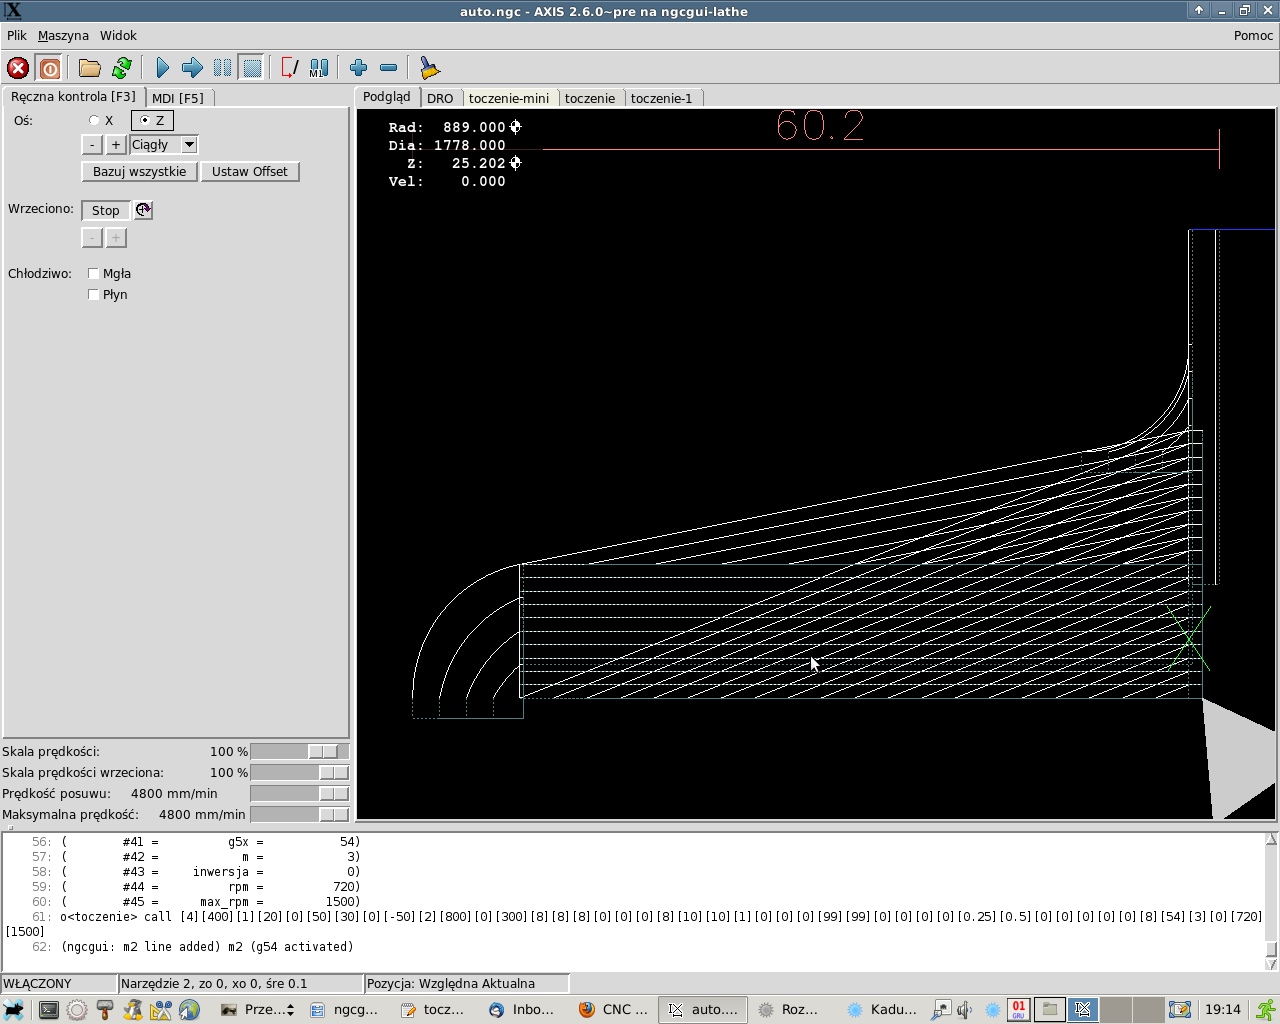The image size is (1280, 1024).
Task: Click the spindle Stop button
Action: pyautogui.click(x=106, y=210)
